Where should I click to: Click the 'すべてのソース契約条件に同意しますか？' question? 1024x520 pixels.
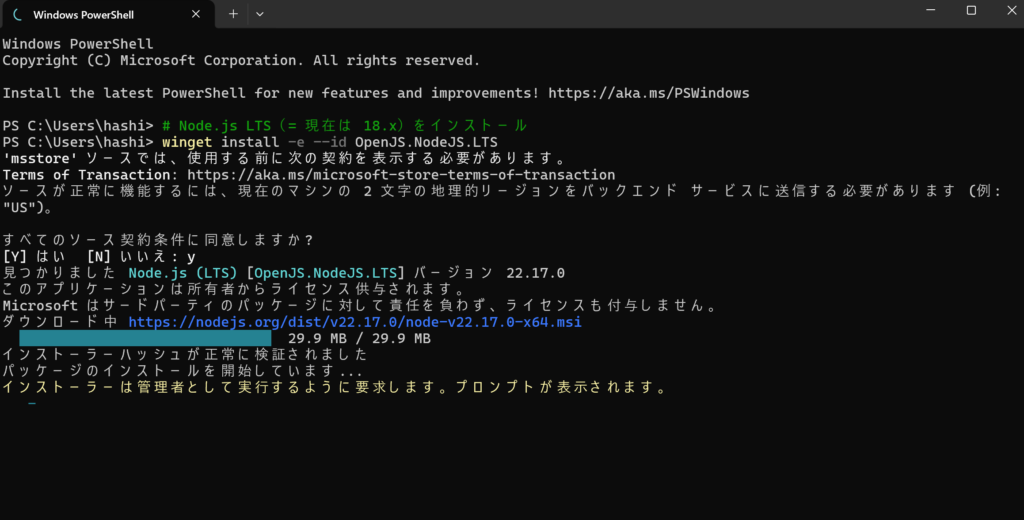click(159, 240)
